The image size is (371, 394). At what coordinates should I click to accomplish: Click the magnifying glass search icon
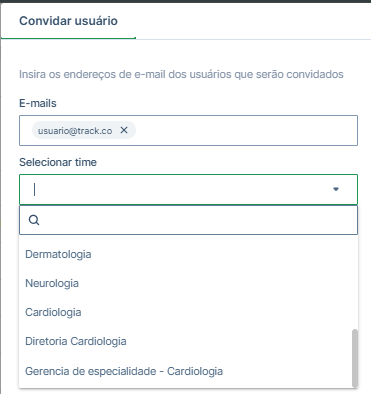34,220
